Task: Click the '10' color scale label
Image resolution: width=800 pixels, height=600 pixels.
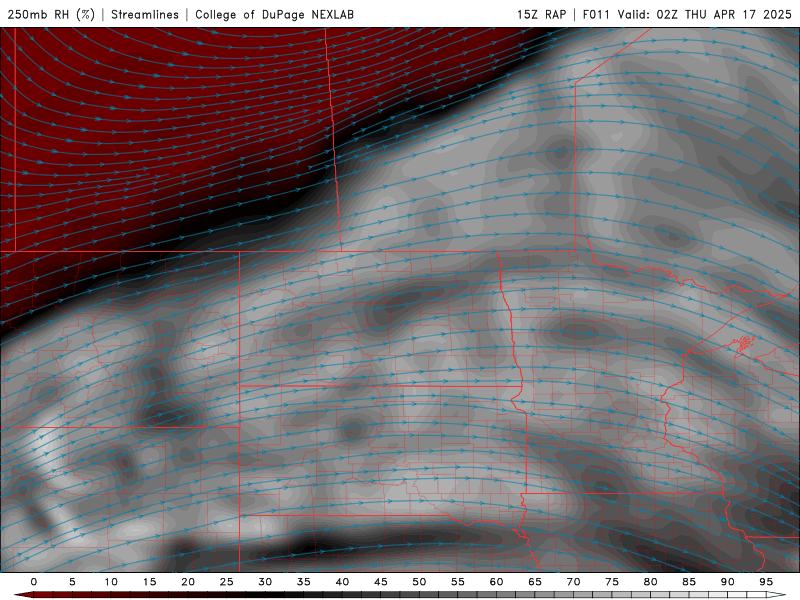Action: (x=111, y=582)
